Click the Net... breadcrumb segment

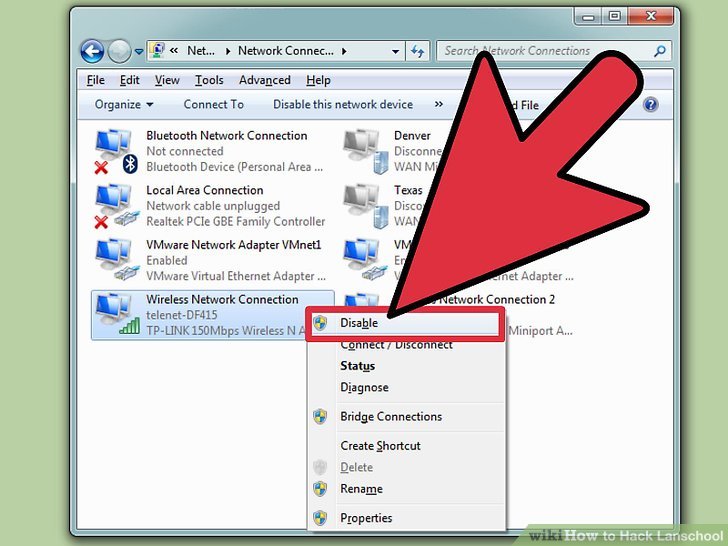pos(201,51)
